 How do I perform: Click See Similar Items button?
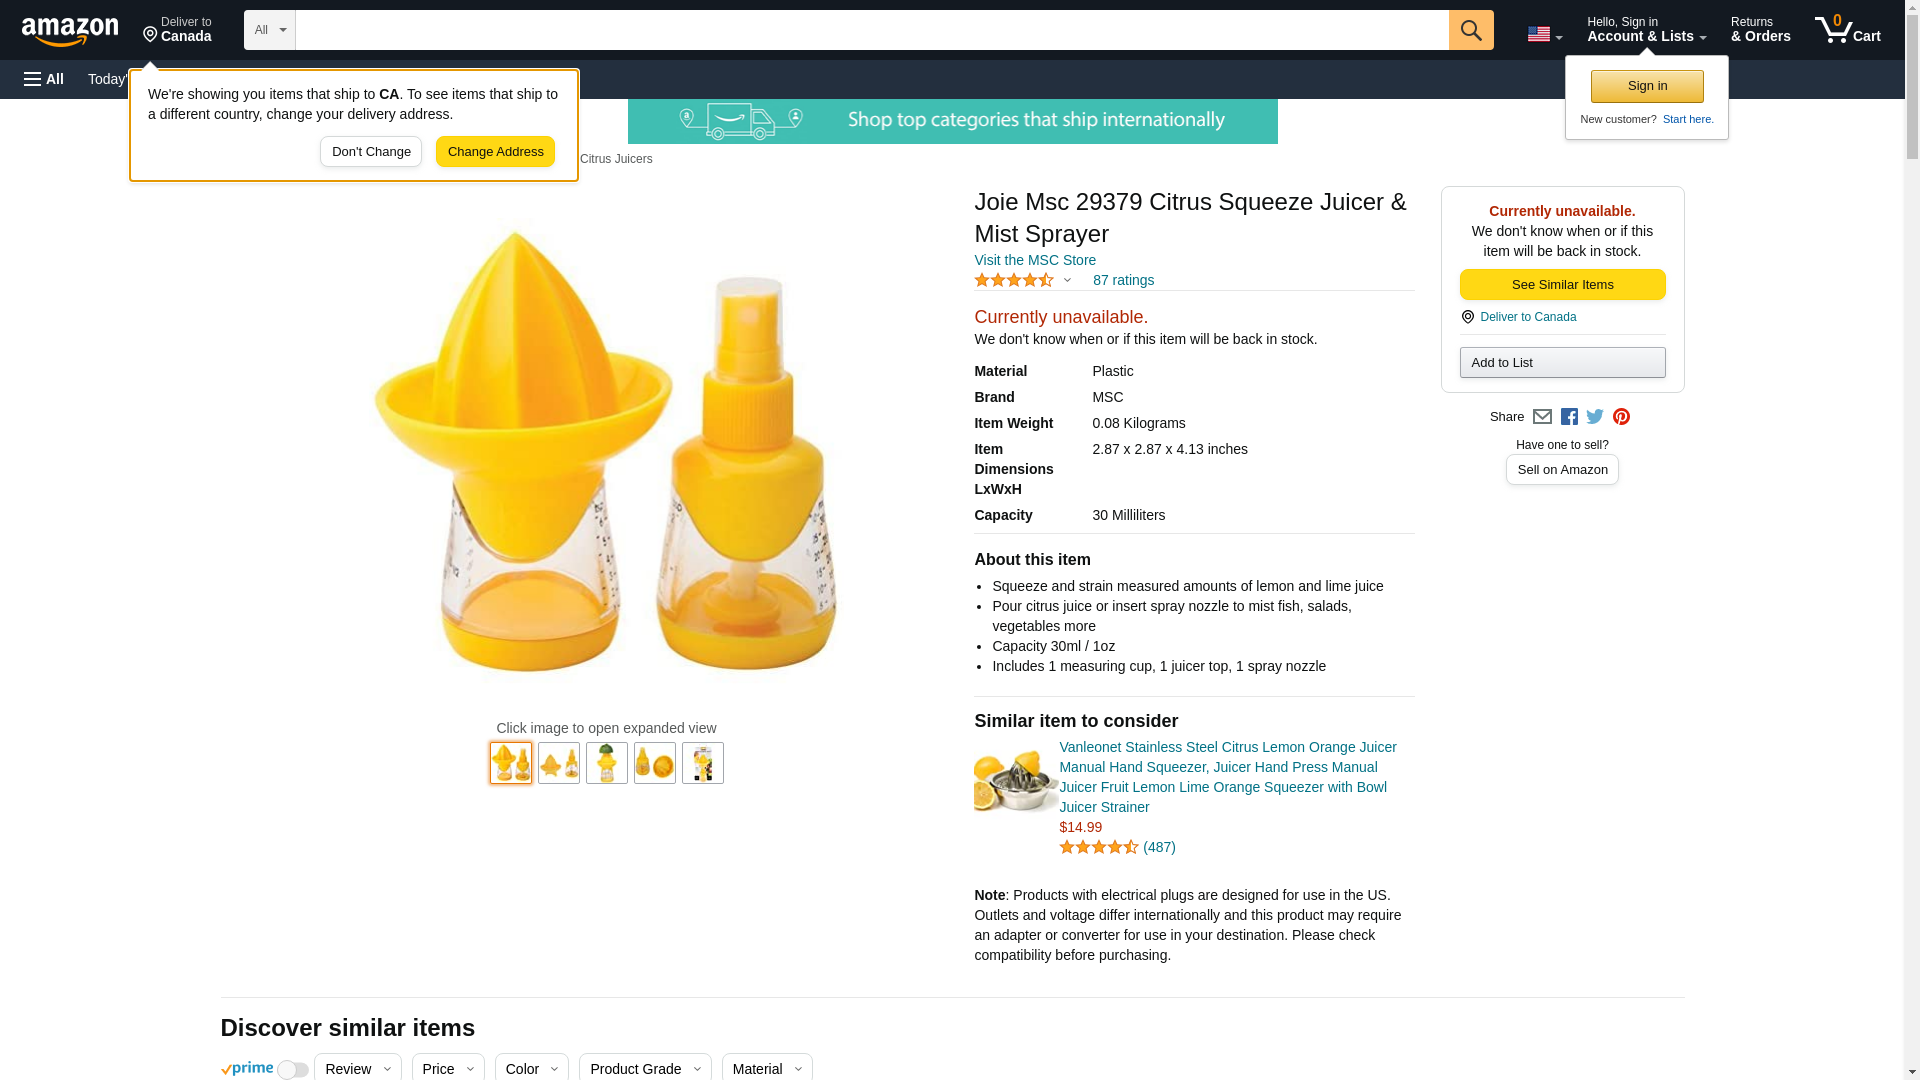tap(1562, 285)
